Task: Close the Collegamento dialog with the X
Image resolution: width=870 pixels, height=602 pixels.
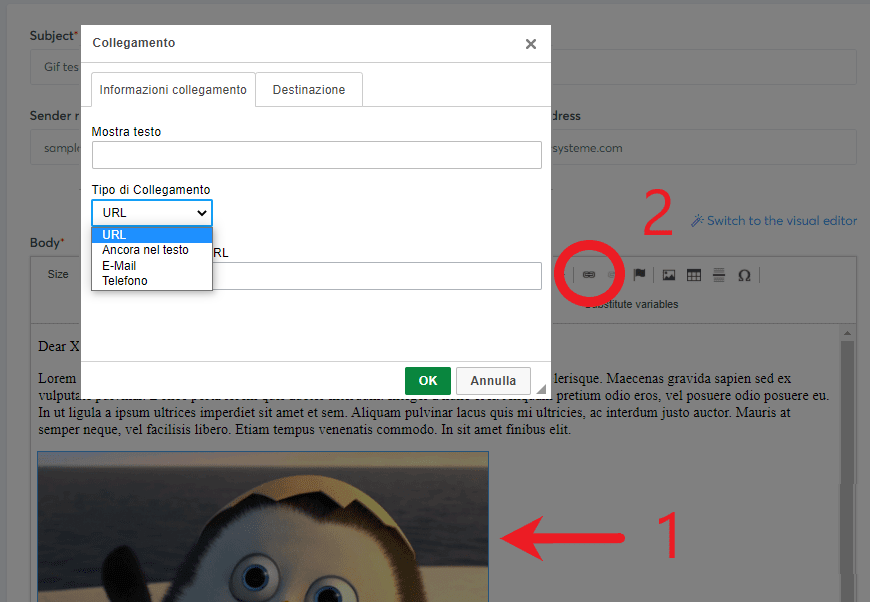Action: (531, 43)
